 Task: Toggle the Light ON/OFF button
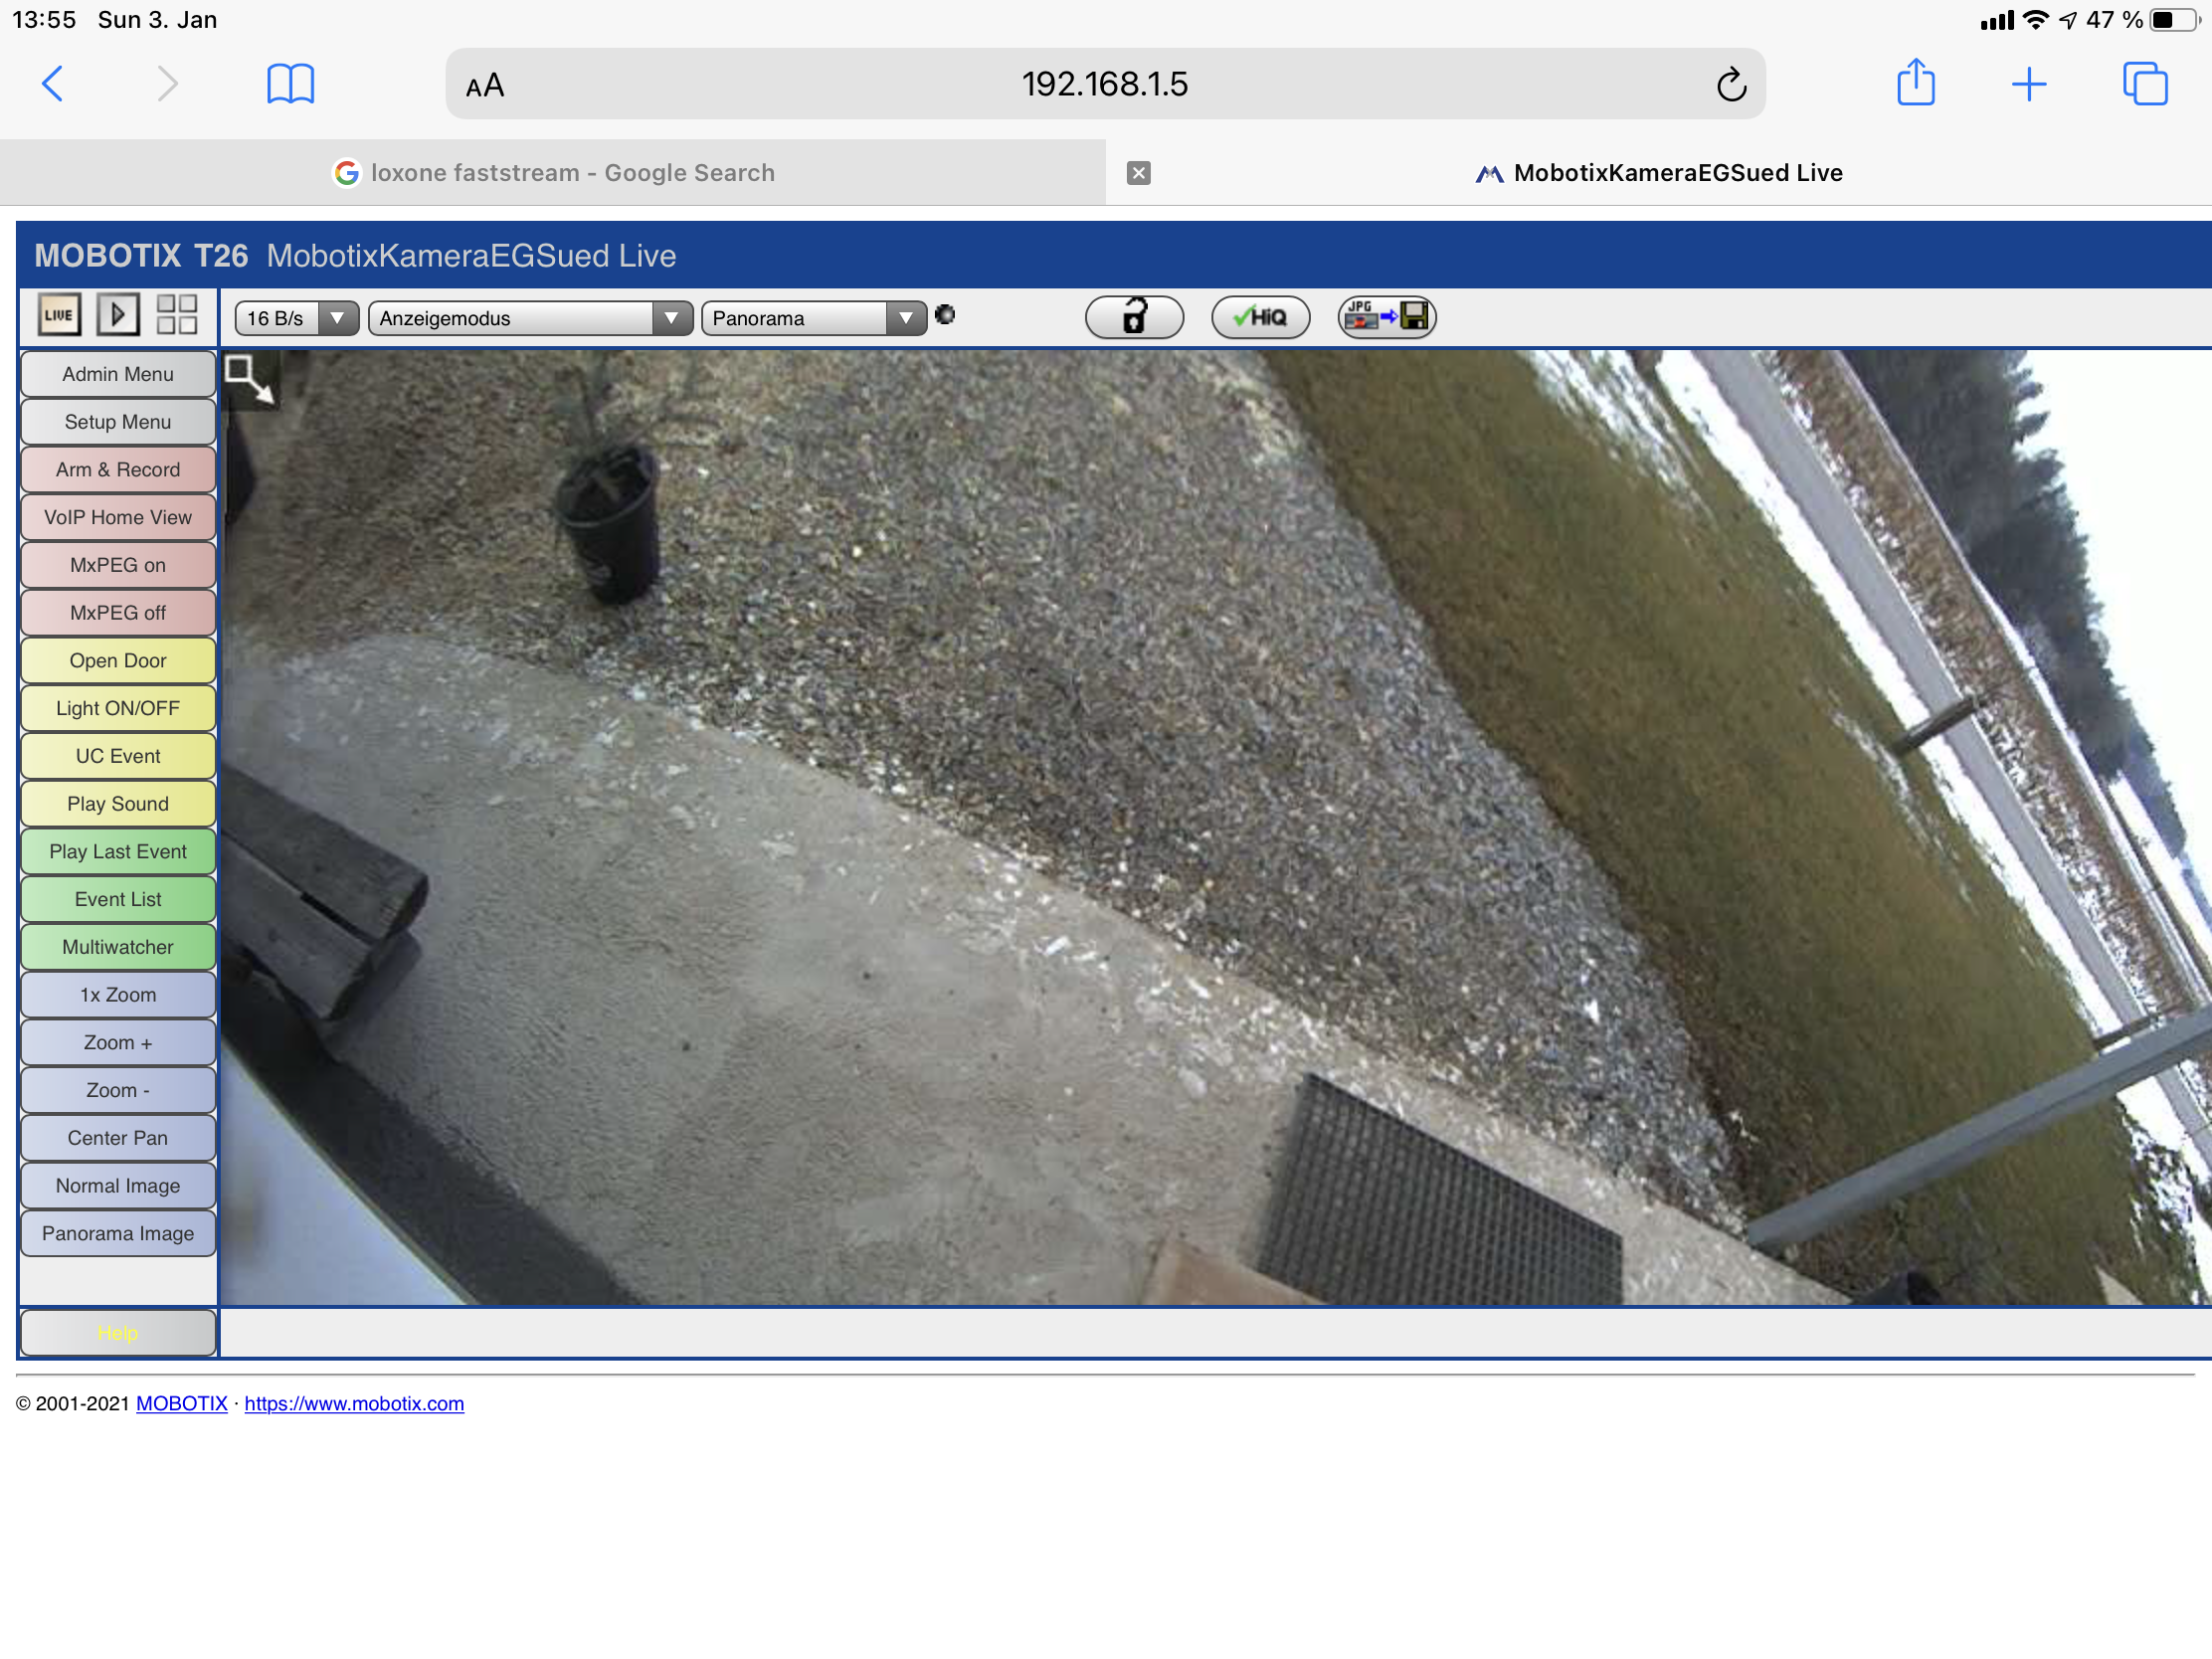point(118,709)
